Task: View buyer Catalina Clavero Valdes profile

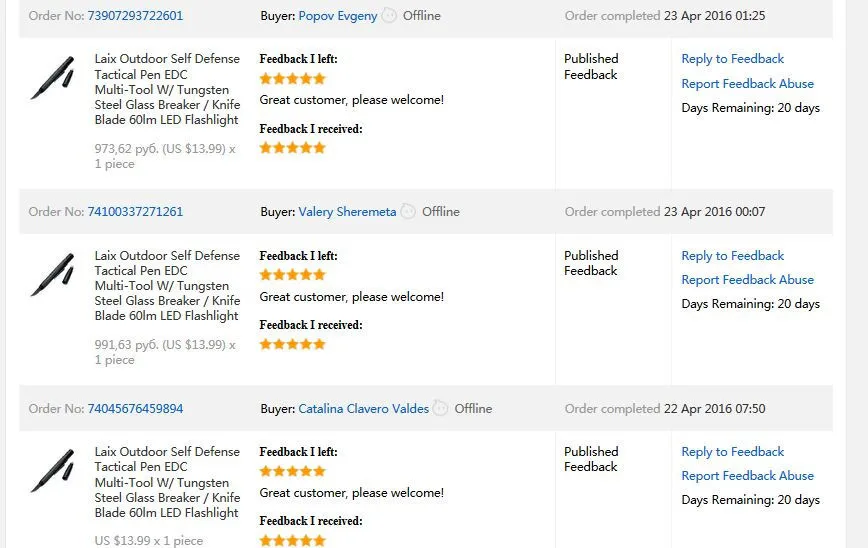Action: [364, 409]
